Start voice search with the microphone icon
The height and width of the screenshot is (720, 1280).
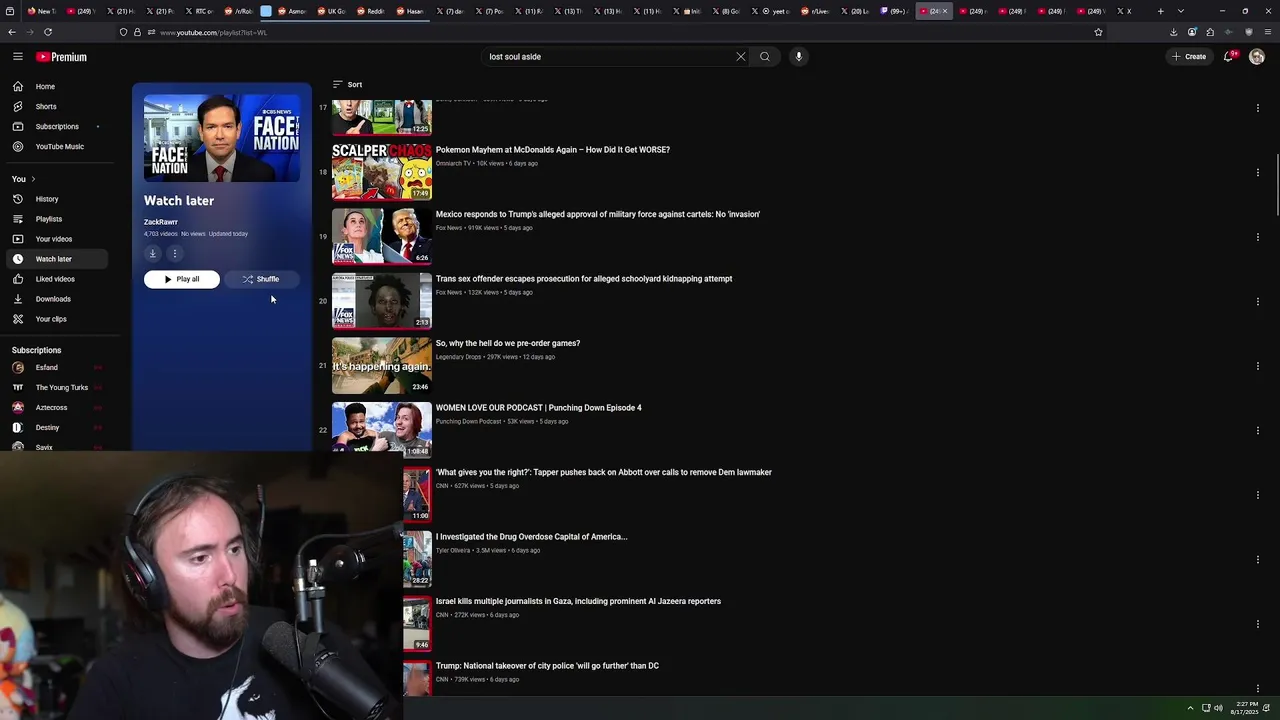tap(799, 57)
